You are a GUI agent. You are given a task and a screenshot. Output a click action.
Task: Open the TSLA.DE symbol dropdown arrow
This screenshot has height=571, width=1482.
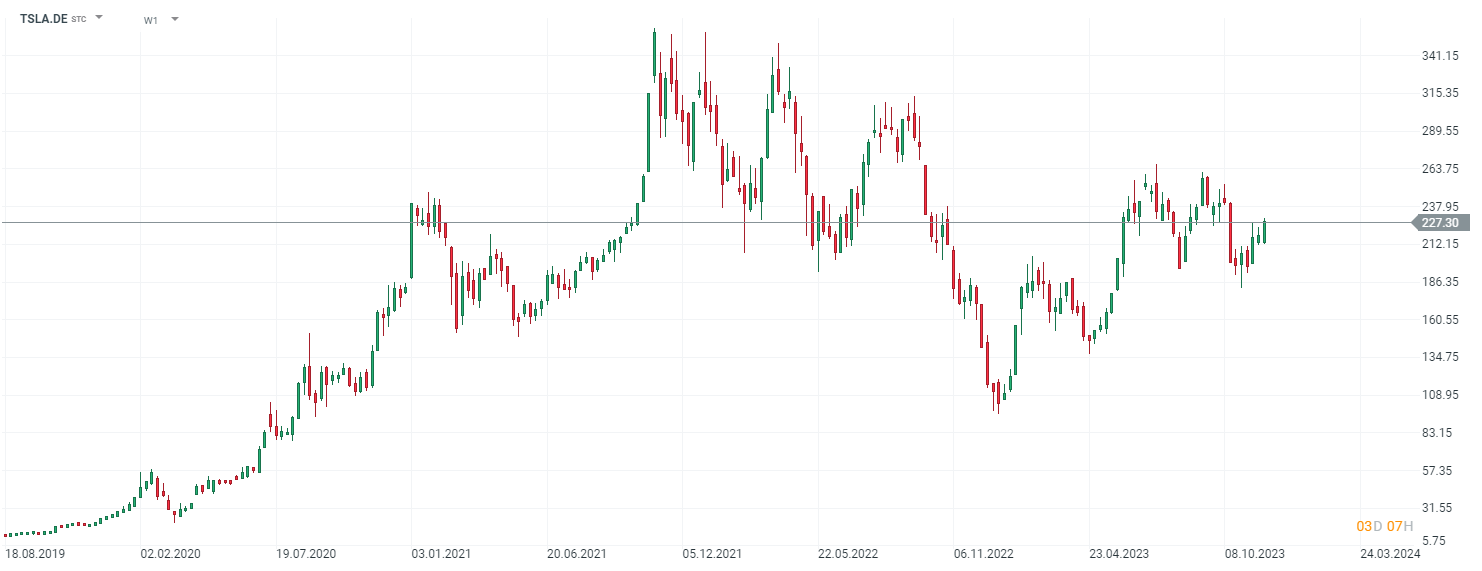pos(99,18)
